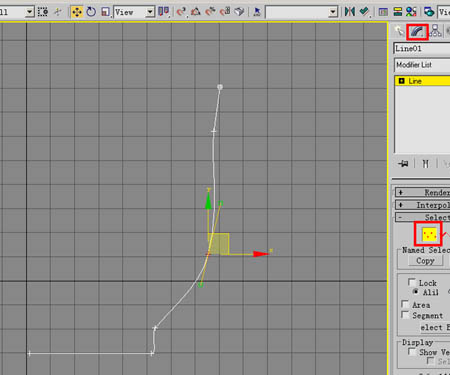Open the Modifier List dropdown
Image resolution: width=450 pixels, height=375 pixels.
422,65
